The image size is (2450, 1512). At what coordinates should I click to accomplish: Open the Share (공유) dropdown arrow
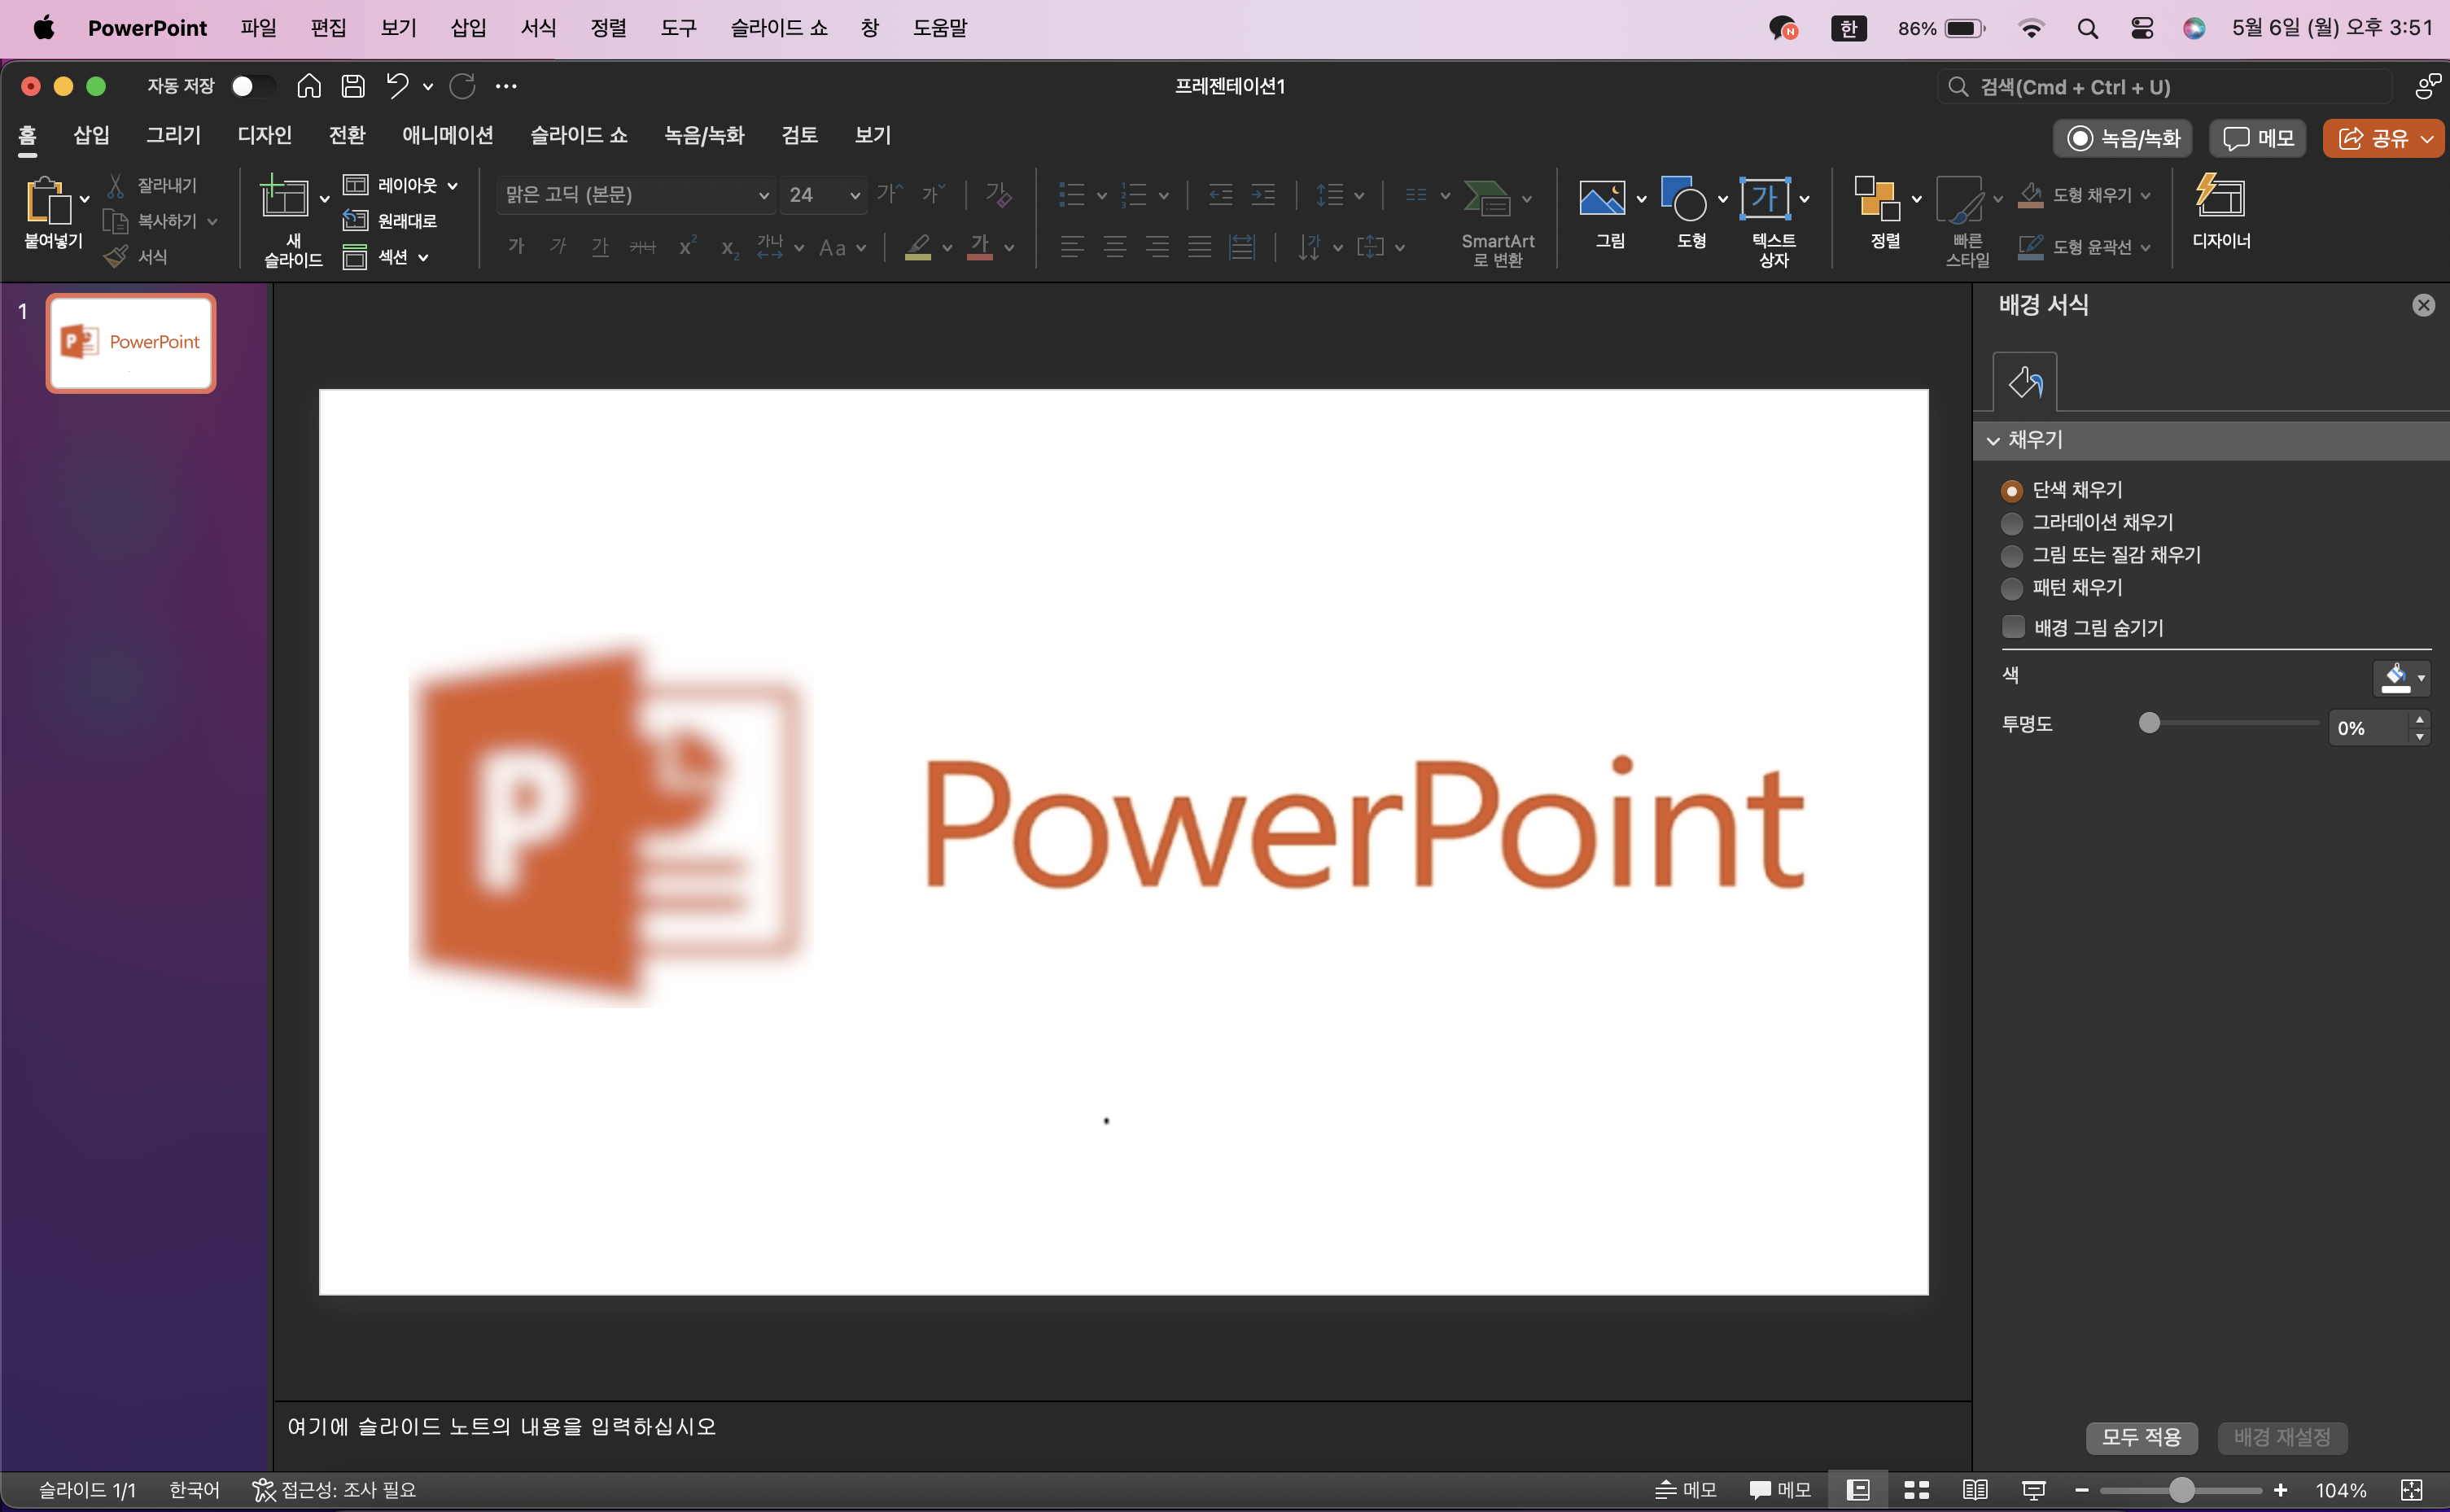[2427, 138]
